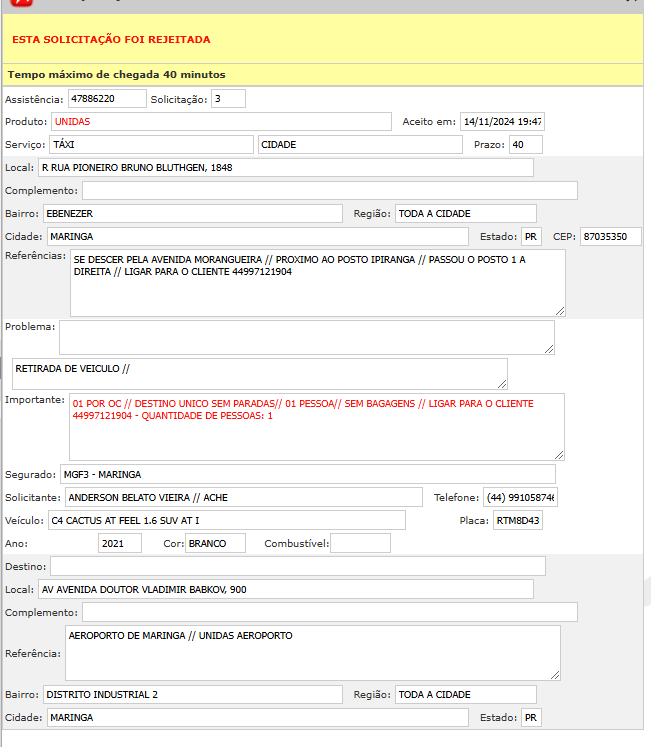Click the Assistência field showing 47886220

[x=107, y=99]
